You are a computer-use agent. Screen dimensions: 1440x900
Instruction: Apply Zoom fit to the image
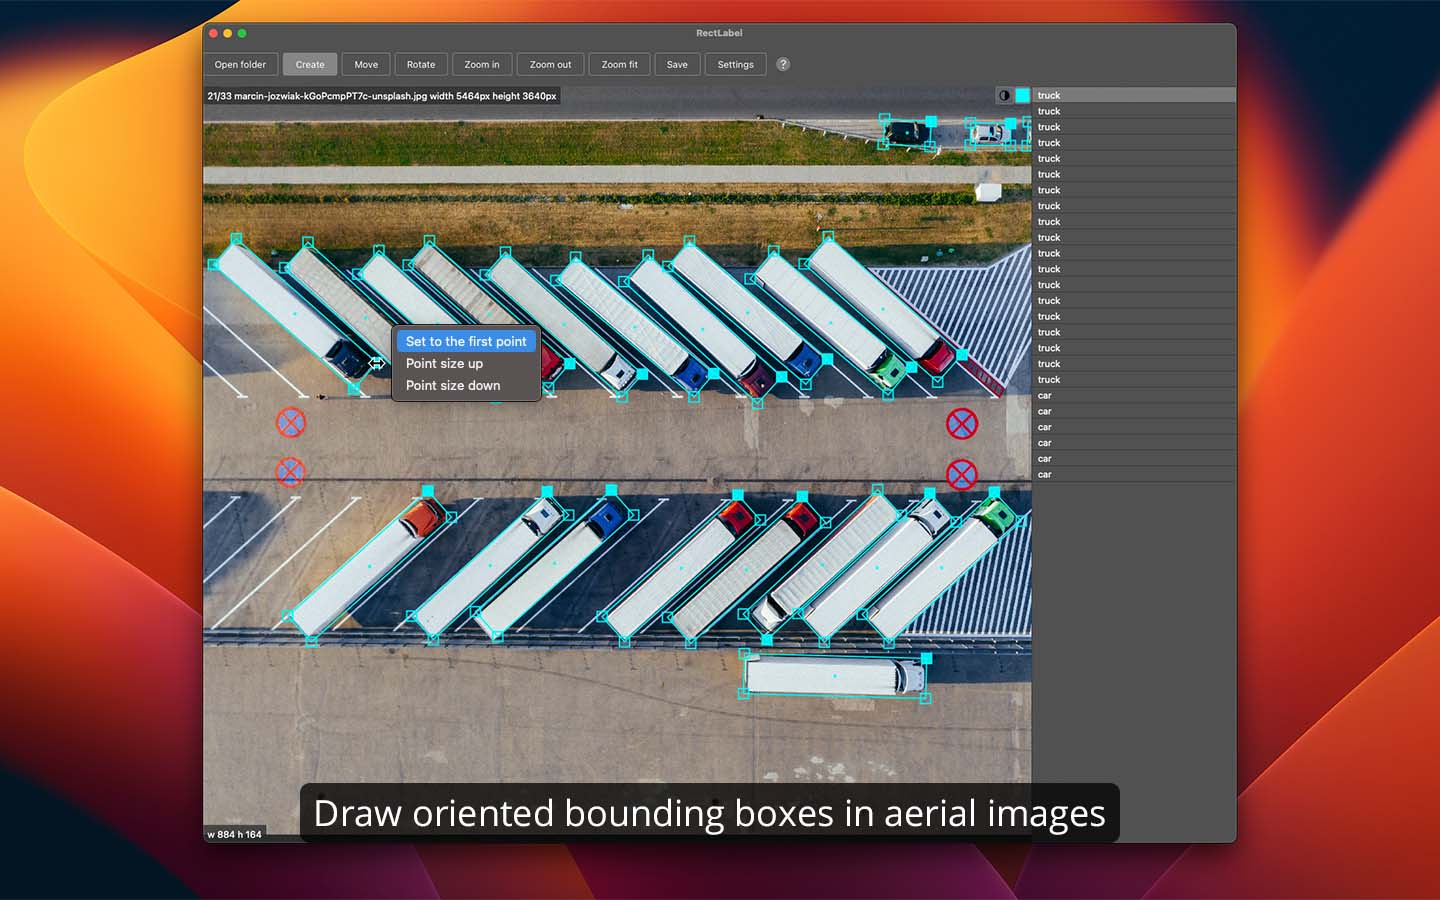point(618,64)
